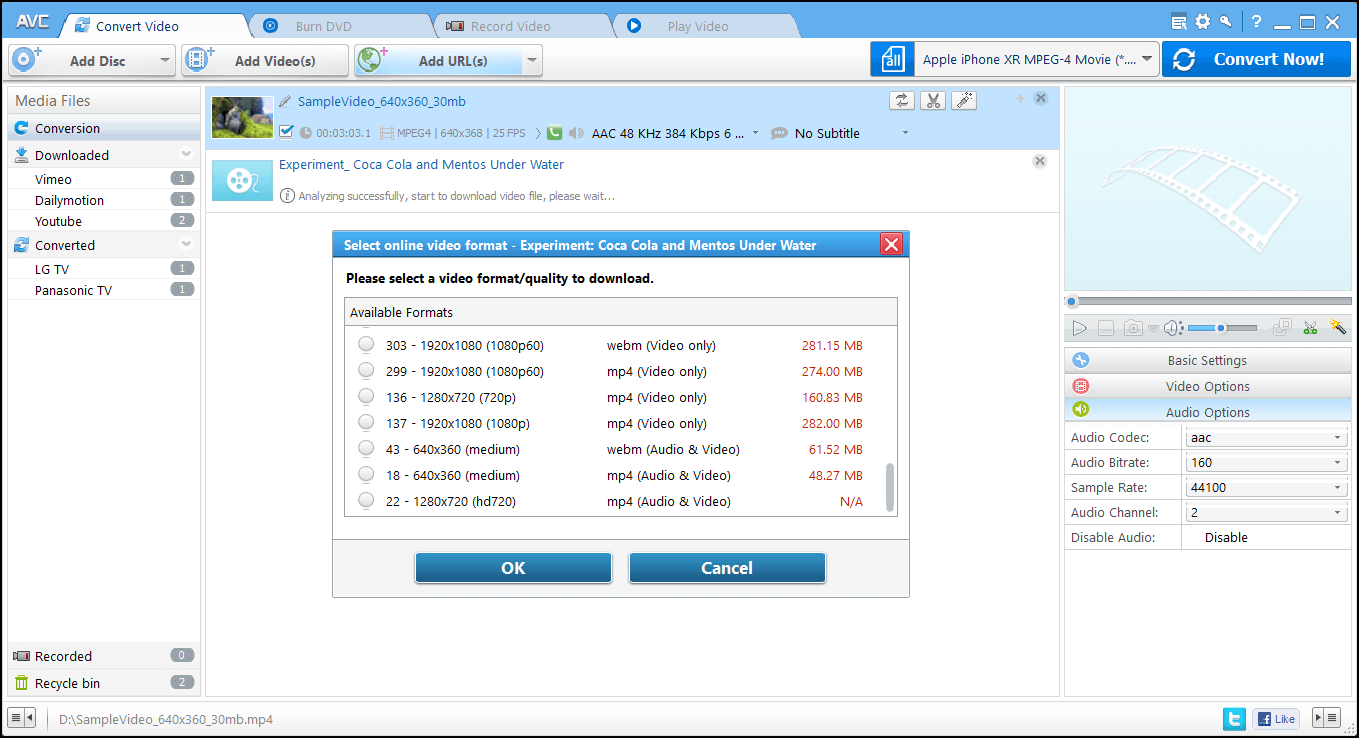Rename SampleVideo using the pencil icon

coord(285,102)
